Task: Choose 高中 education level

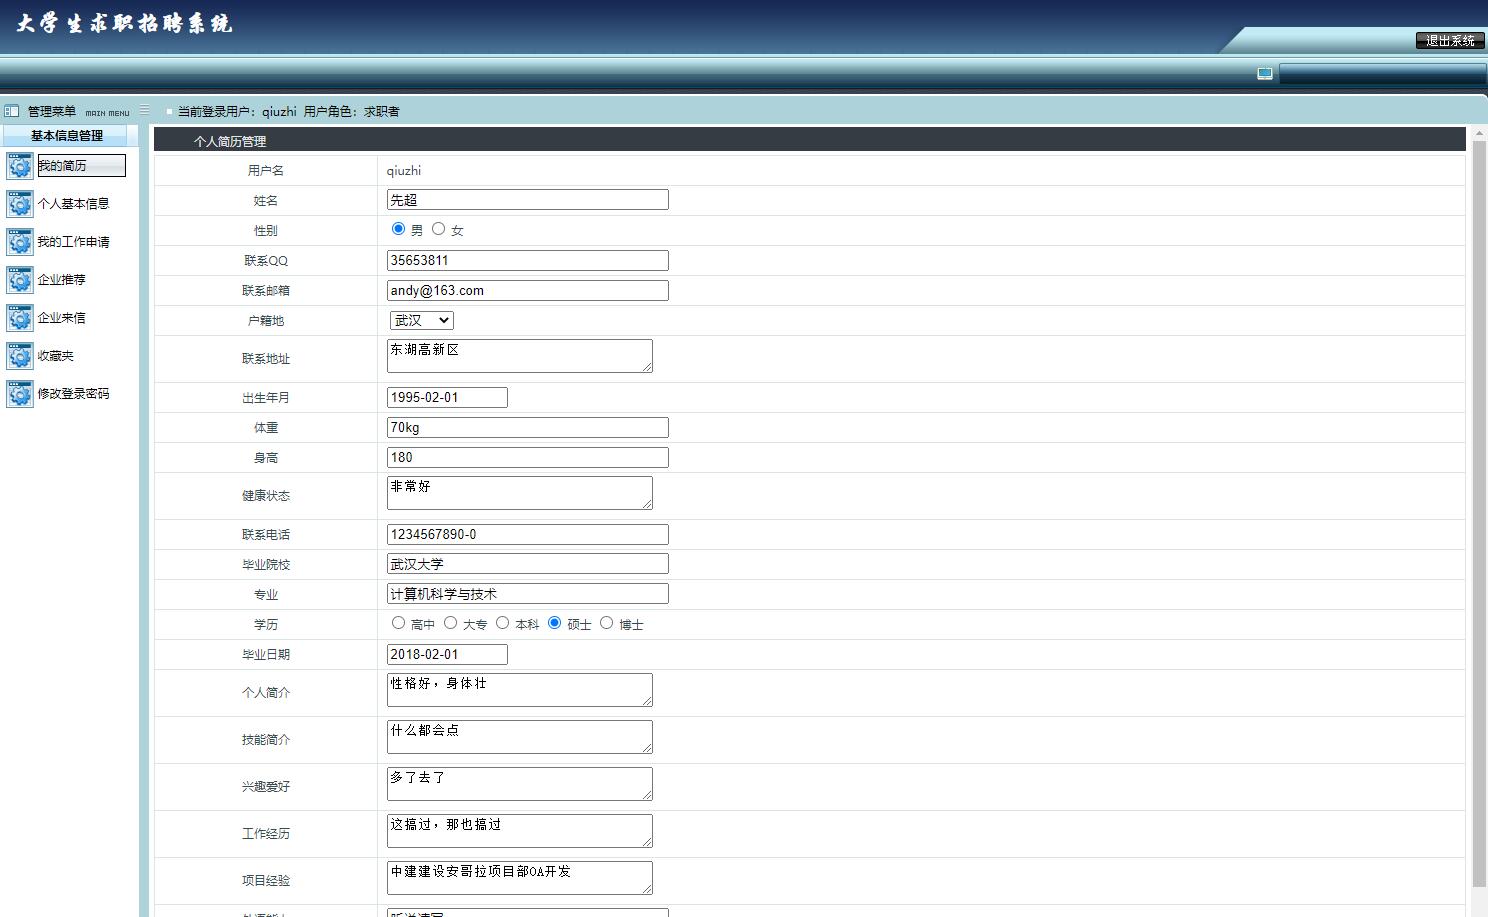Action: pyautogui.click(x=398, y=623)
